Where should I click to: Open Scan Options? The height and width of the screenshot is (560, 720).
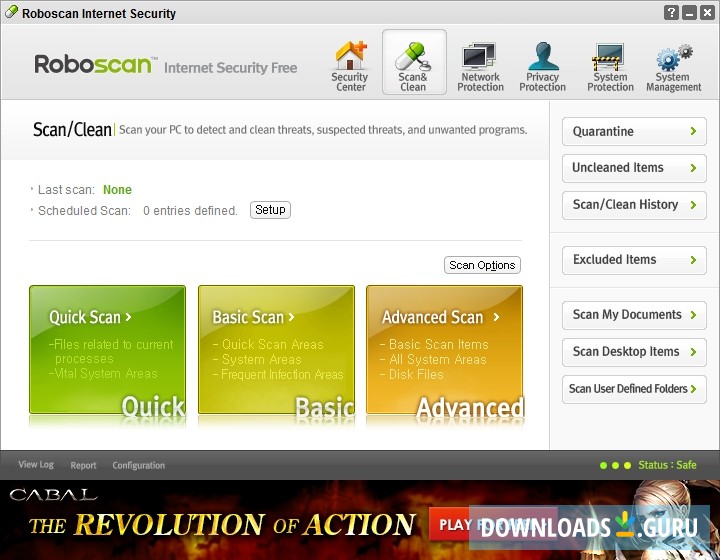point(482,265)
